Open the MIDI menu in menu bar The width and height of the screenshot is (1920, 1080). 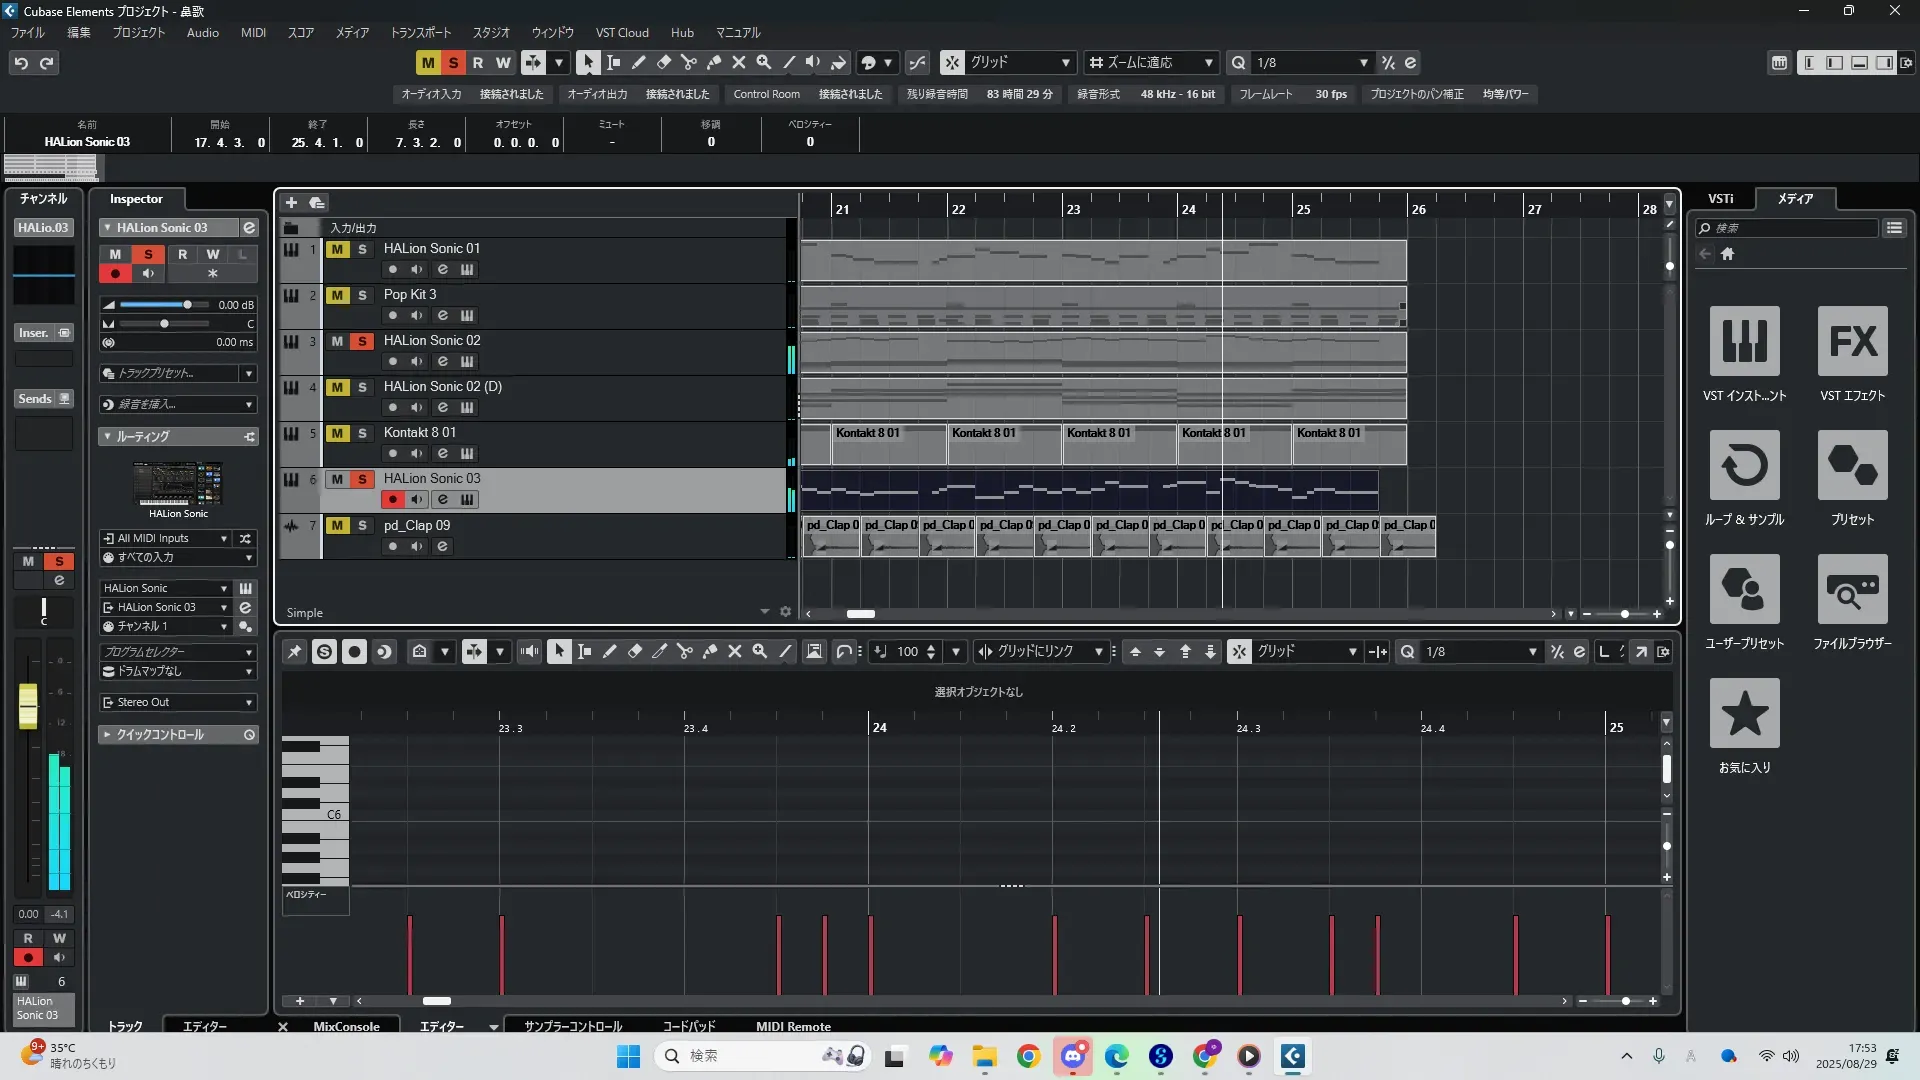pos(253,32)
